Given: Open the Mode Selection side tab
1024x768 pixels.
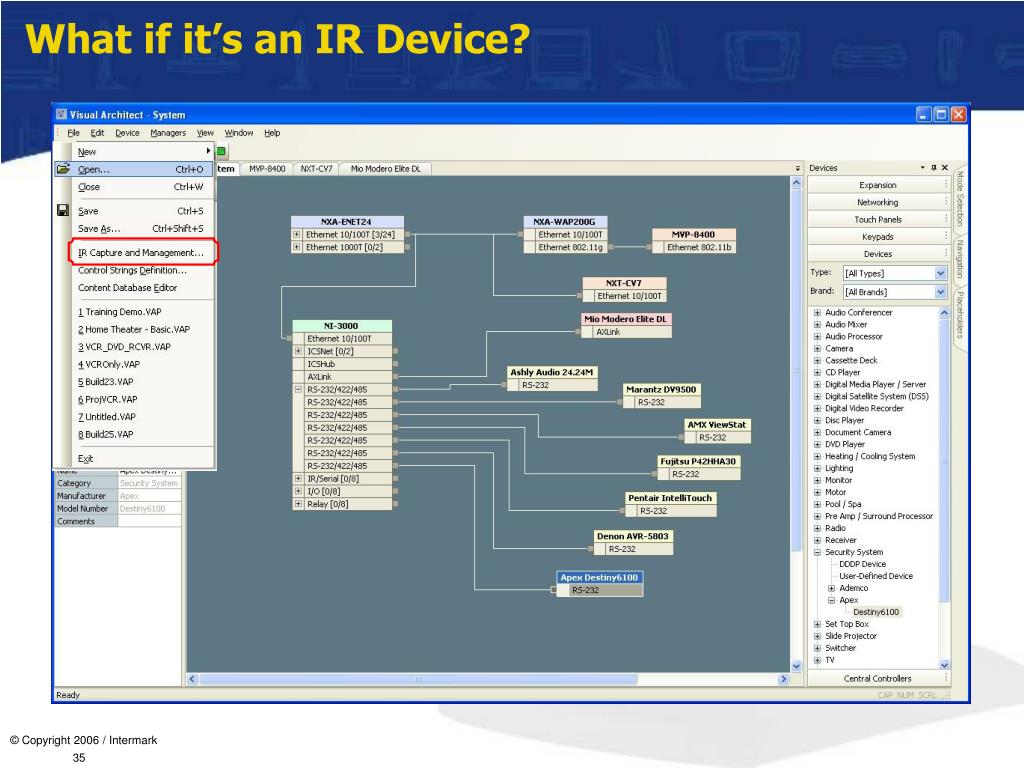Looking at the screenshot, I should tap(959, 199).
